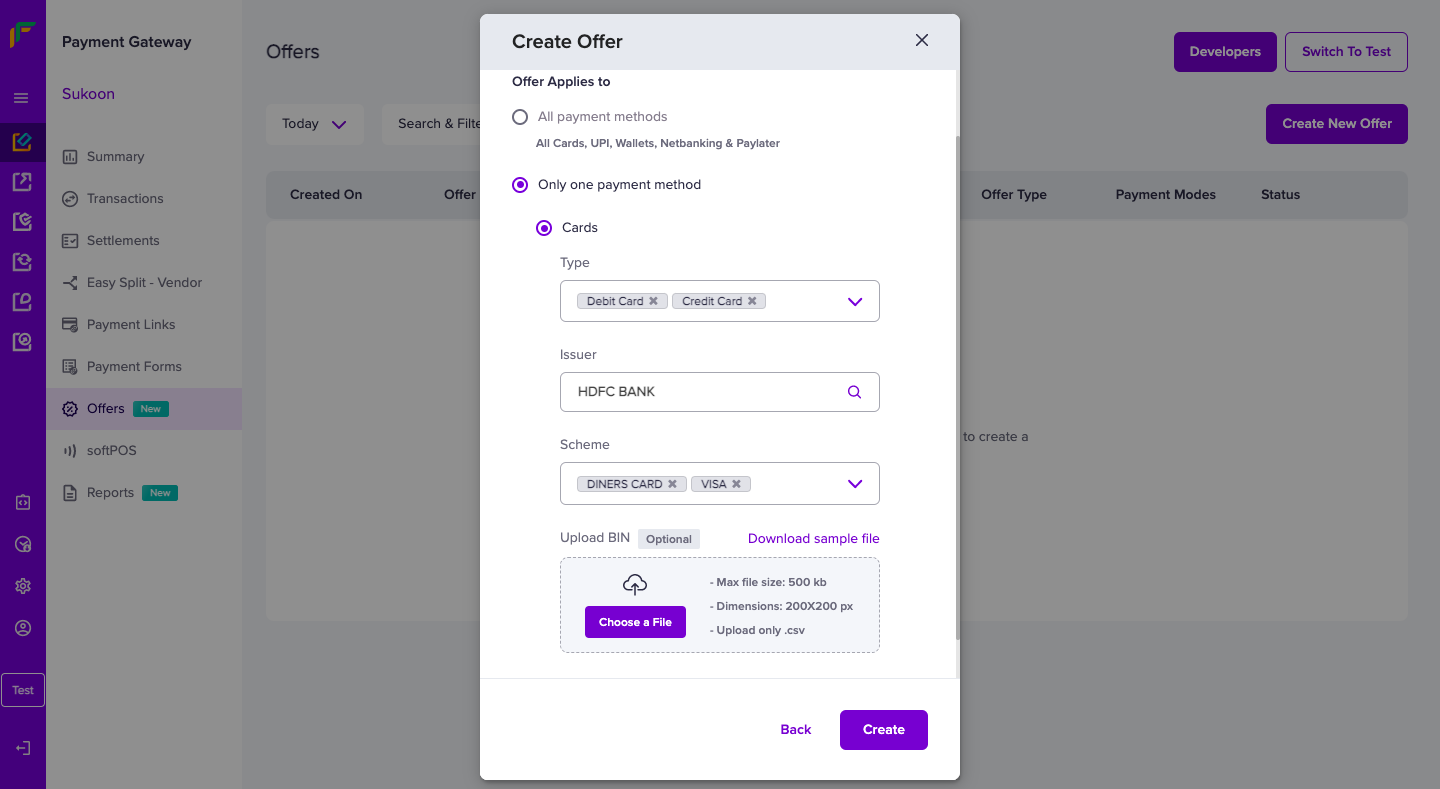Expand the card Type dropdown
Viewport: 1440px width, 789px height.
point(855,301)
